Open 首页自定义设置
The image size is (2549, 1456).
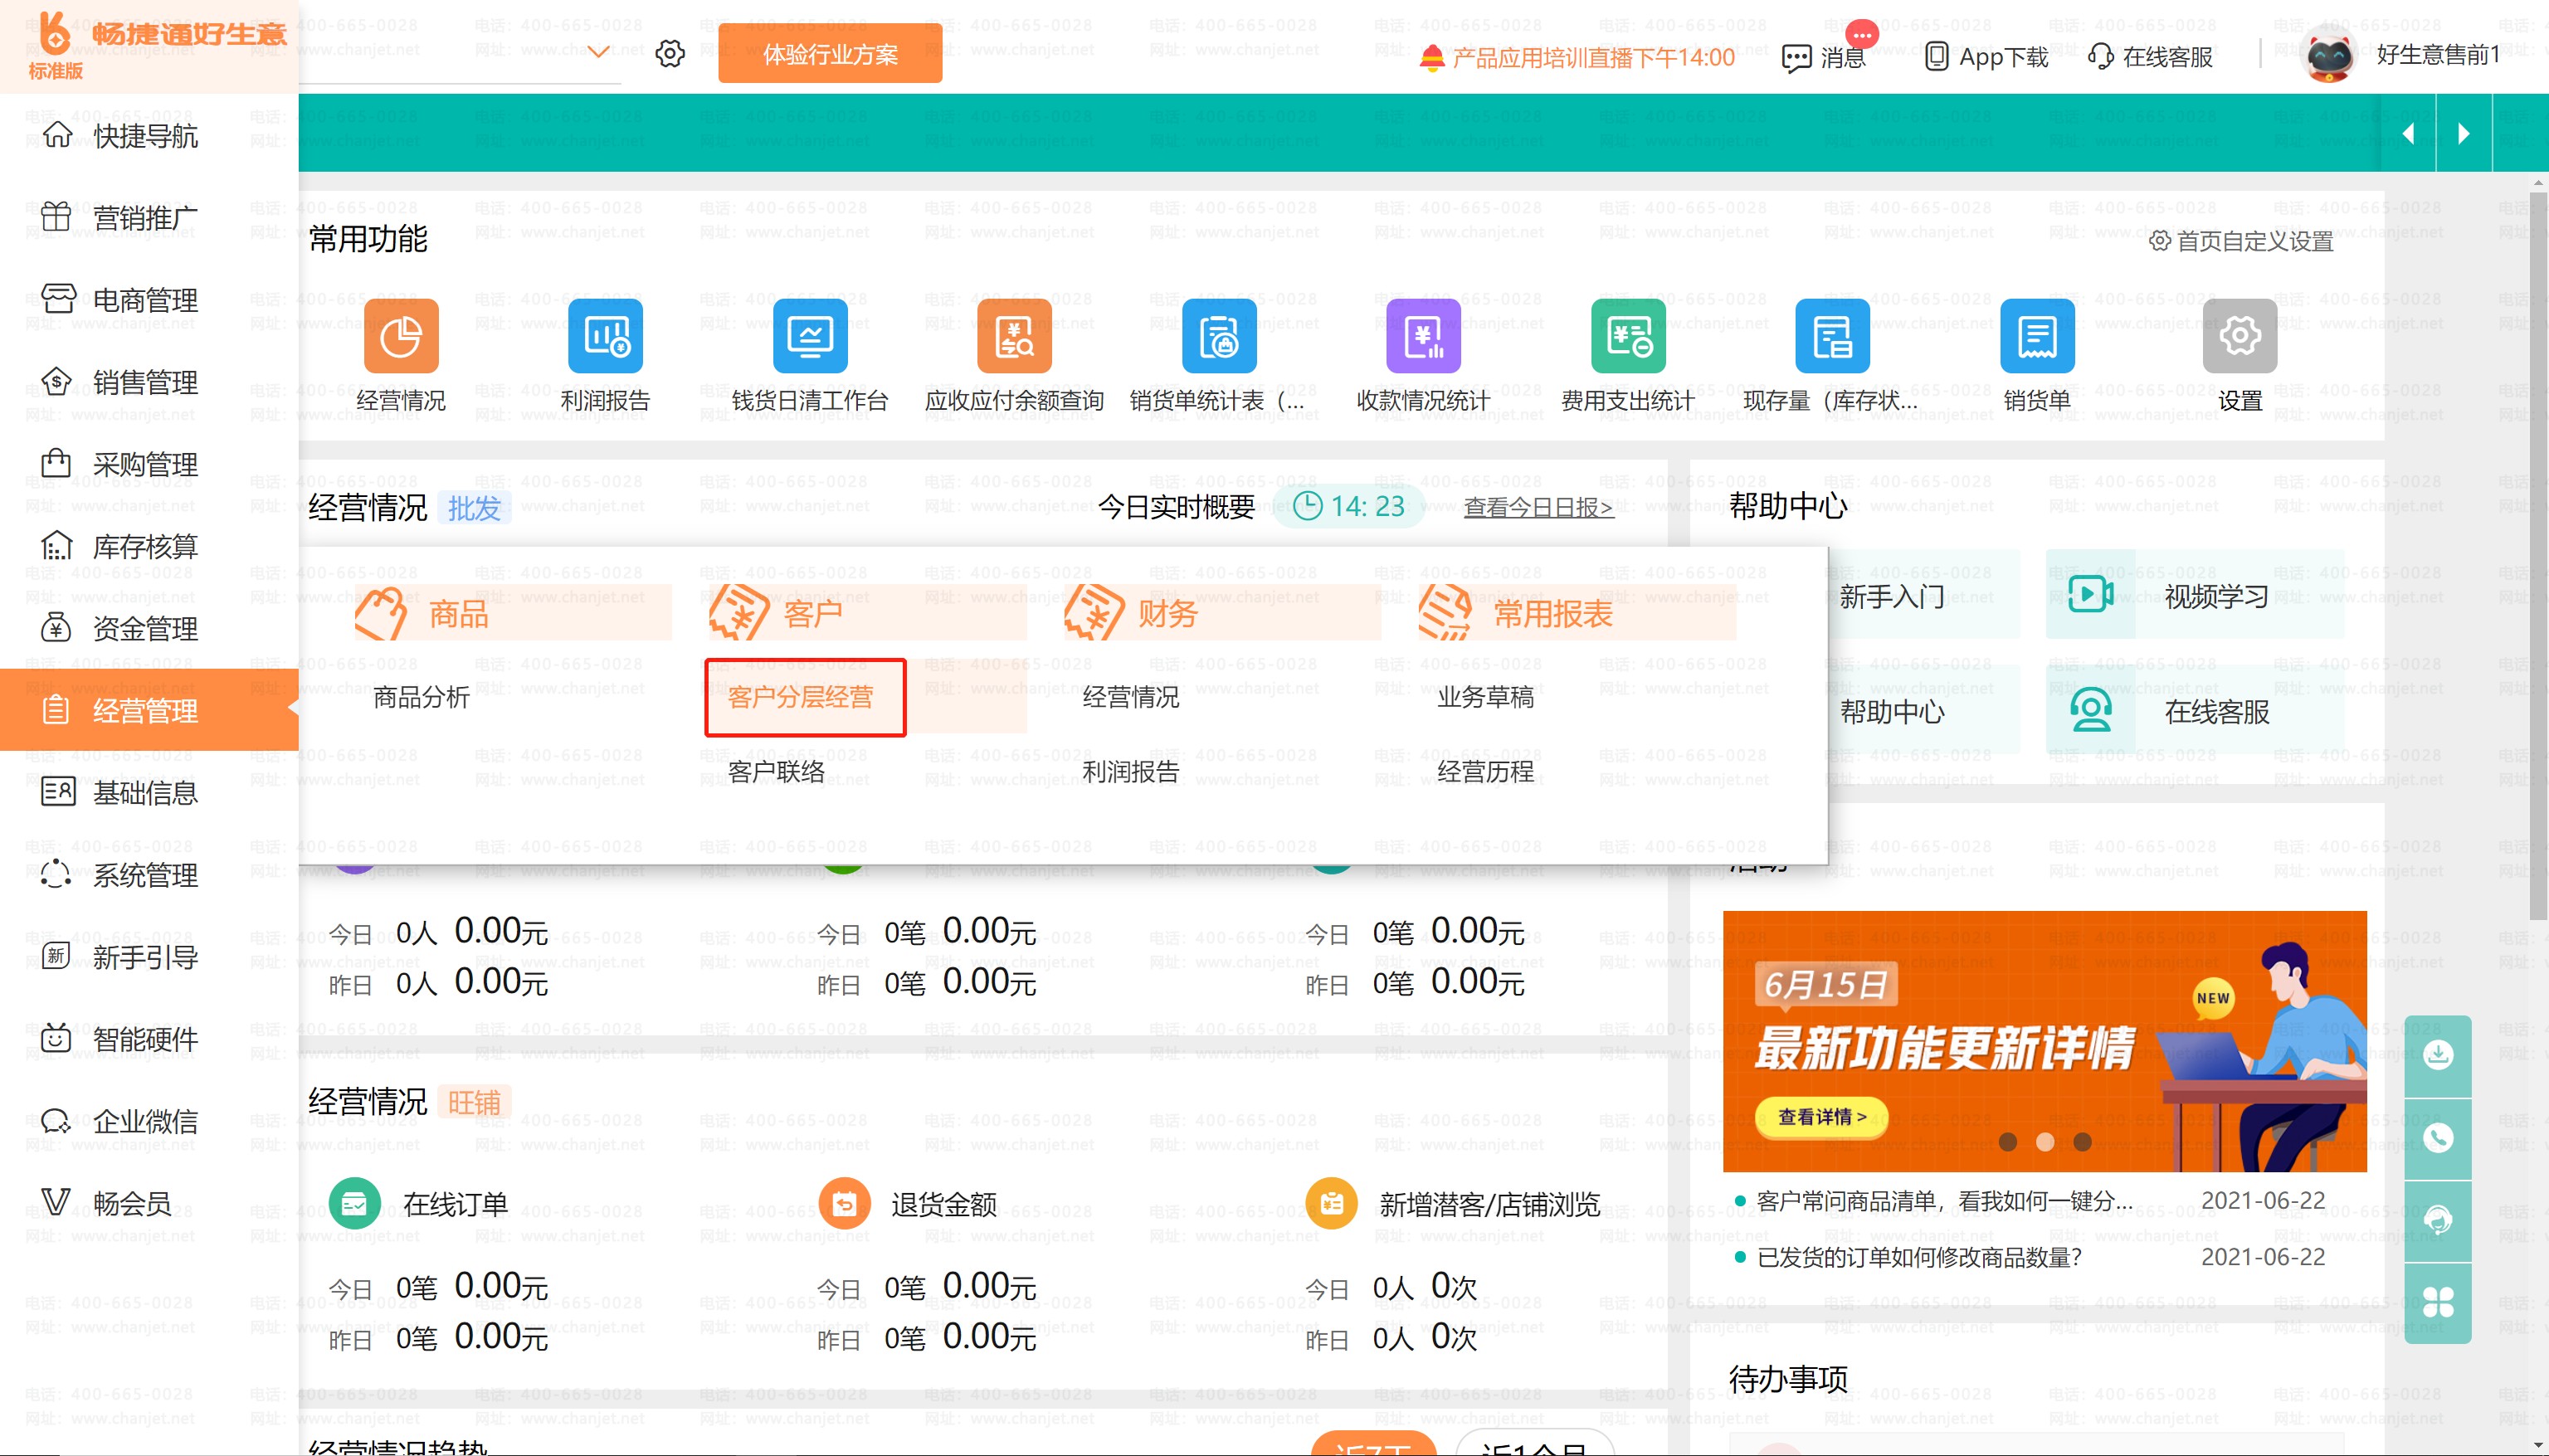click(2242, 241)
